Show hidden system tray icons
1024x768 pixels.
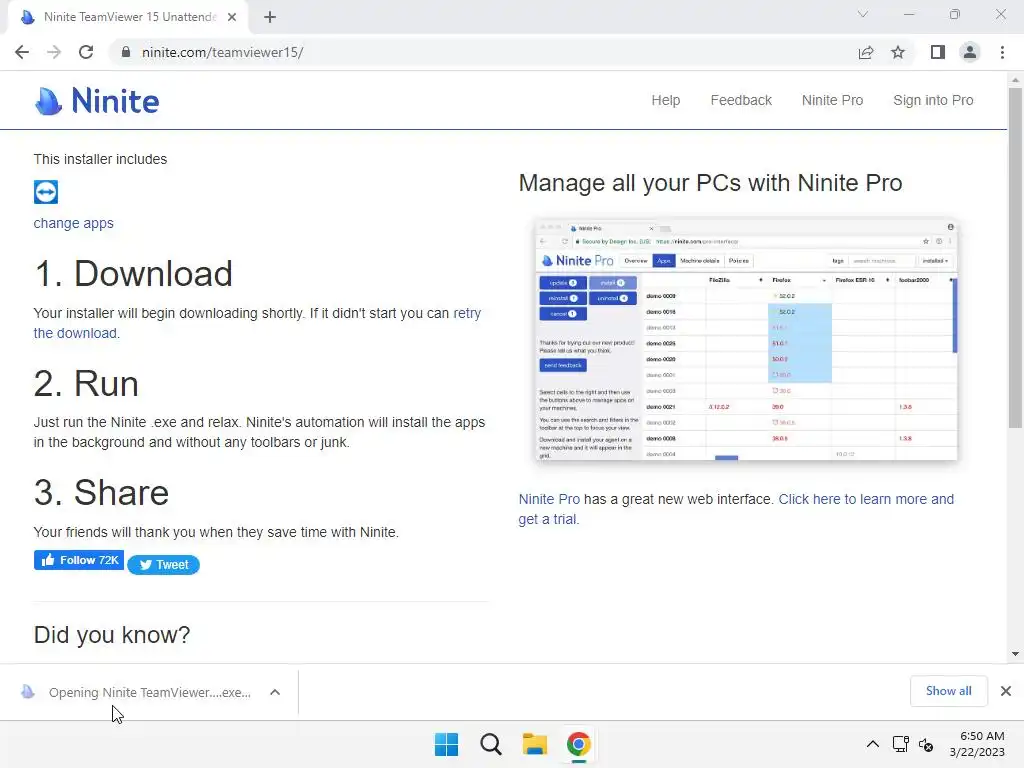[872, 744]
